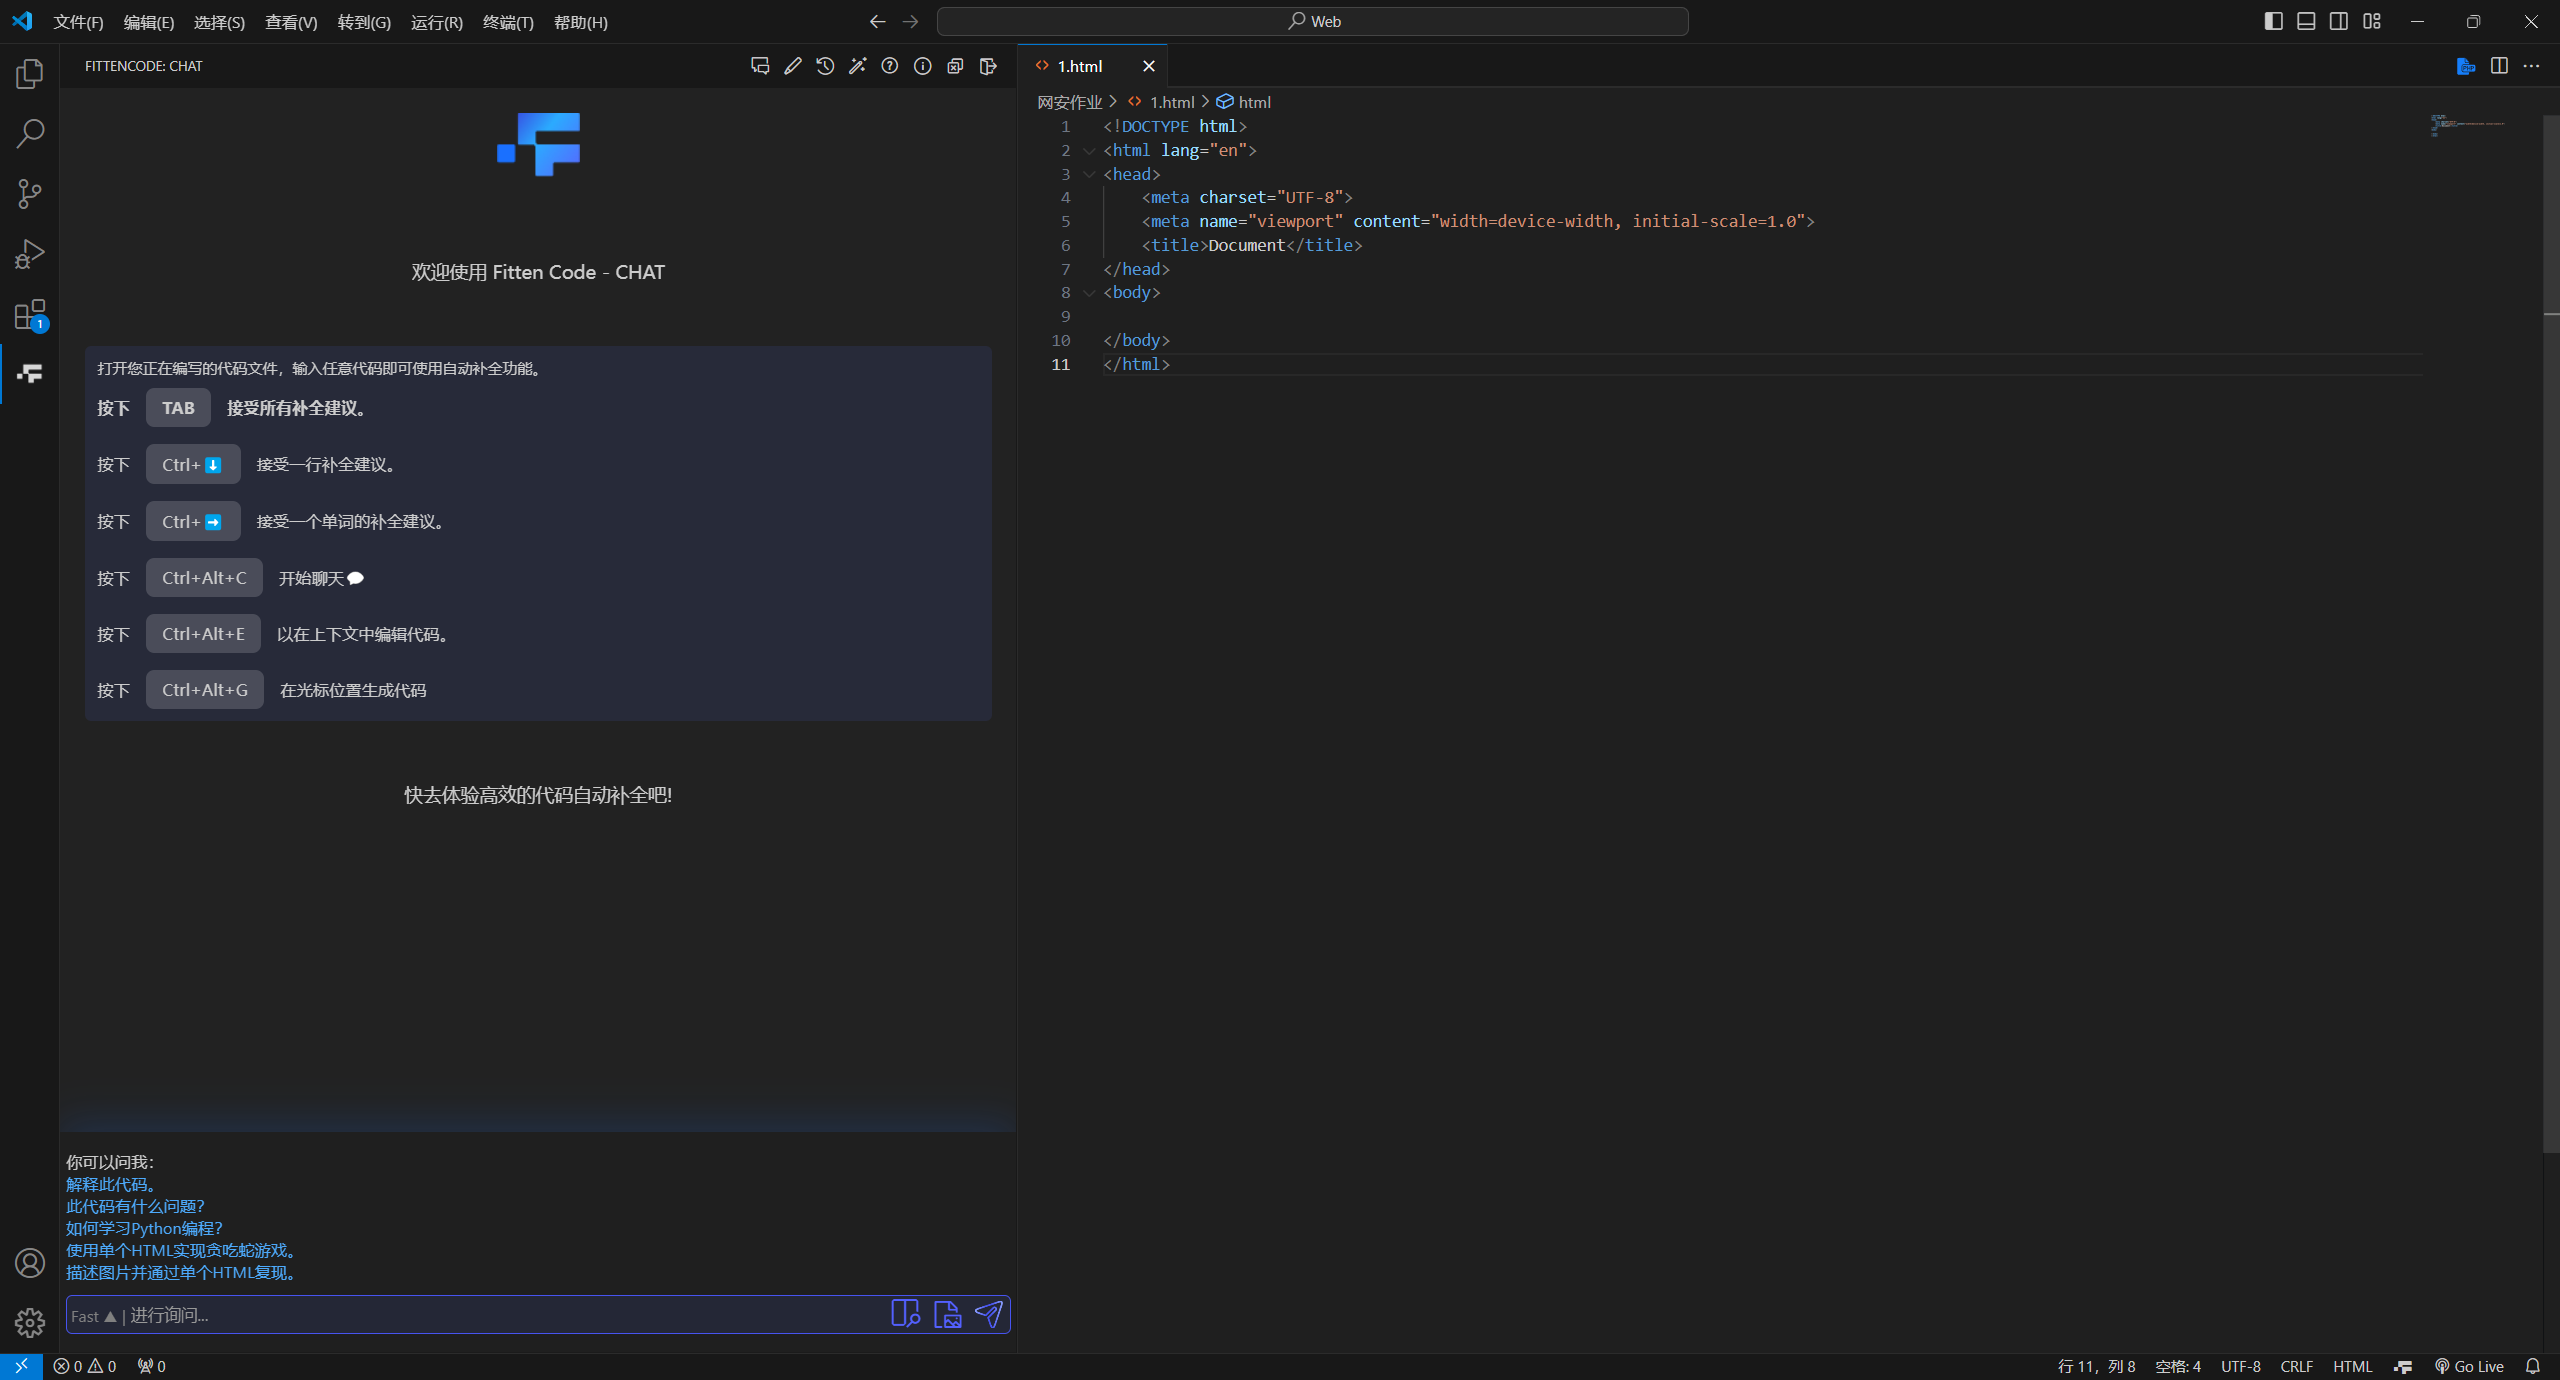Open Run and Debug view
The image size is (2560, 1380).
point(30,254)
